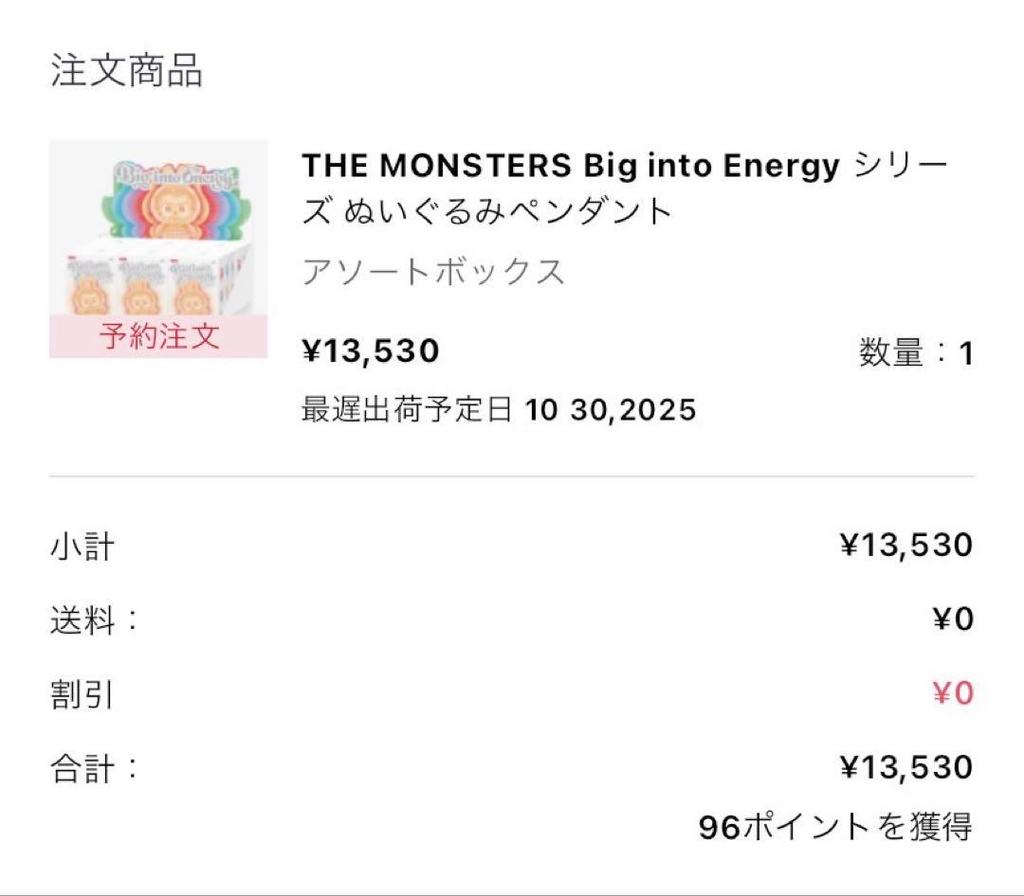The image size is (1024, 896).
Task: Click the 数量：1 quantity indicator
Action: click(x=915, y=353)
